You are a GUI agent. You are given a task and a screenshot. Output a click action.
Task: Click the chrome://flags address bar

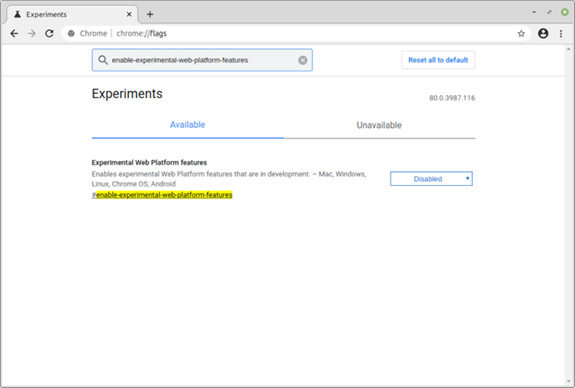293,34
